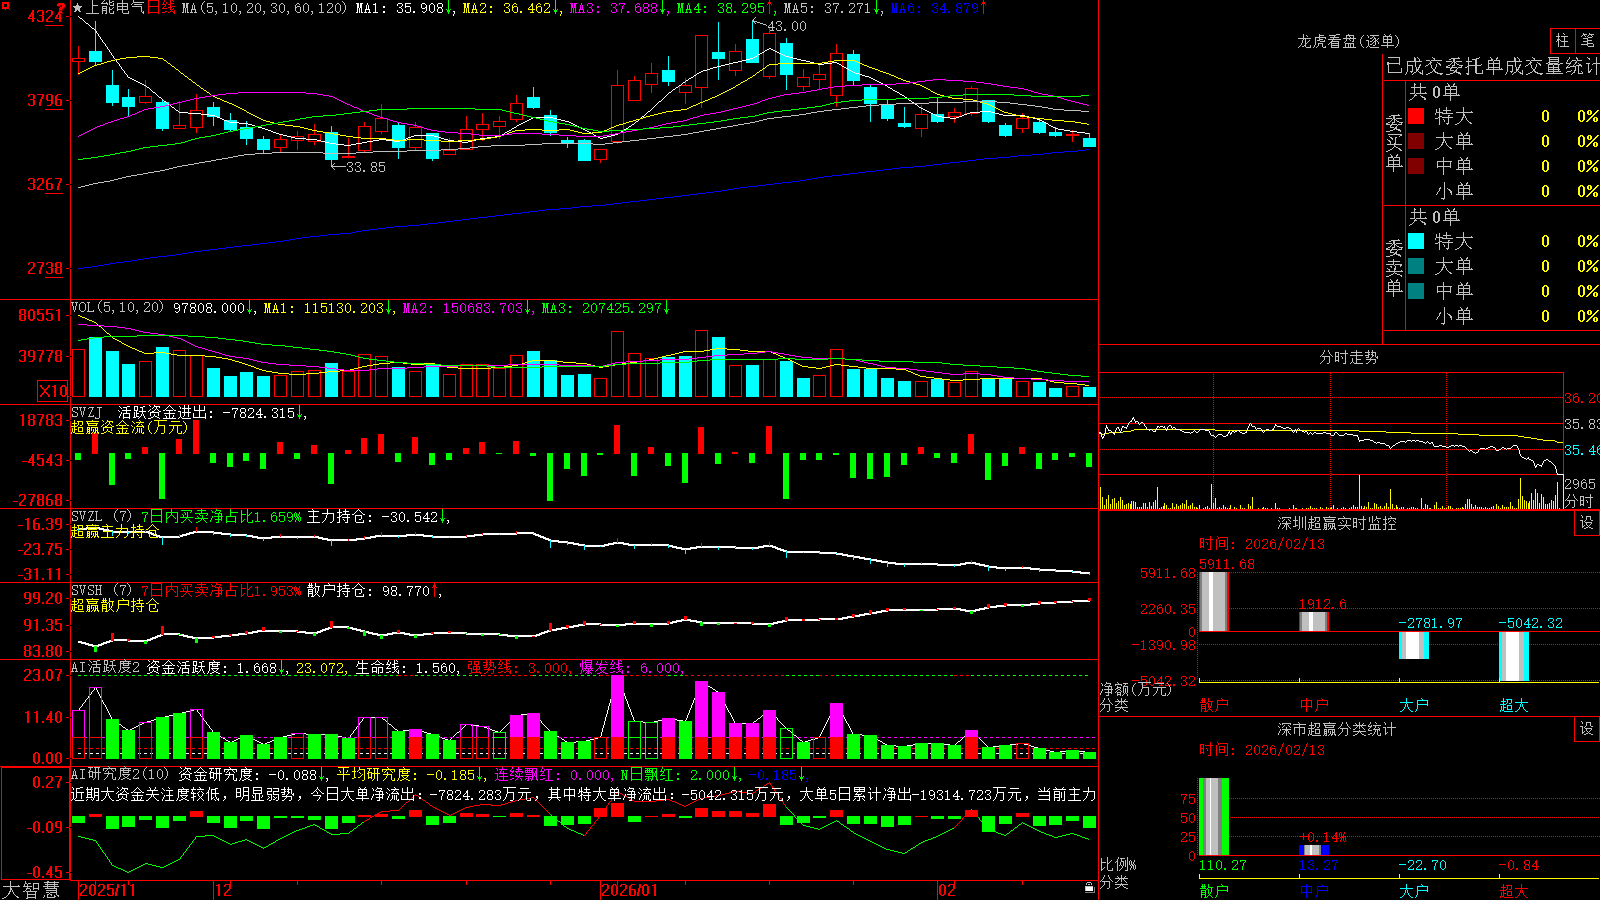The height and width of the screenshot is (900, 1600).
Task: Click the 日线 period label
Action: [161, 8]
